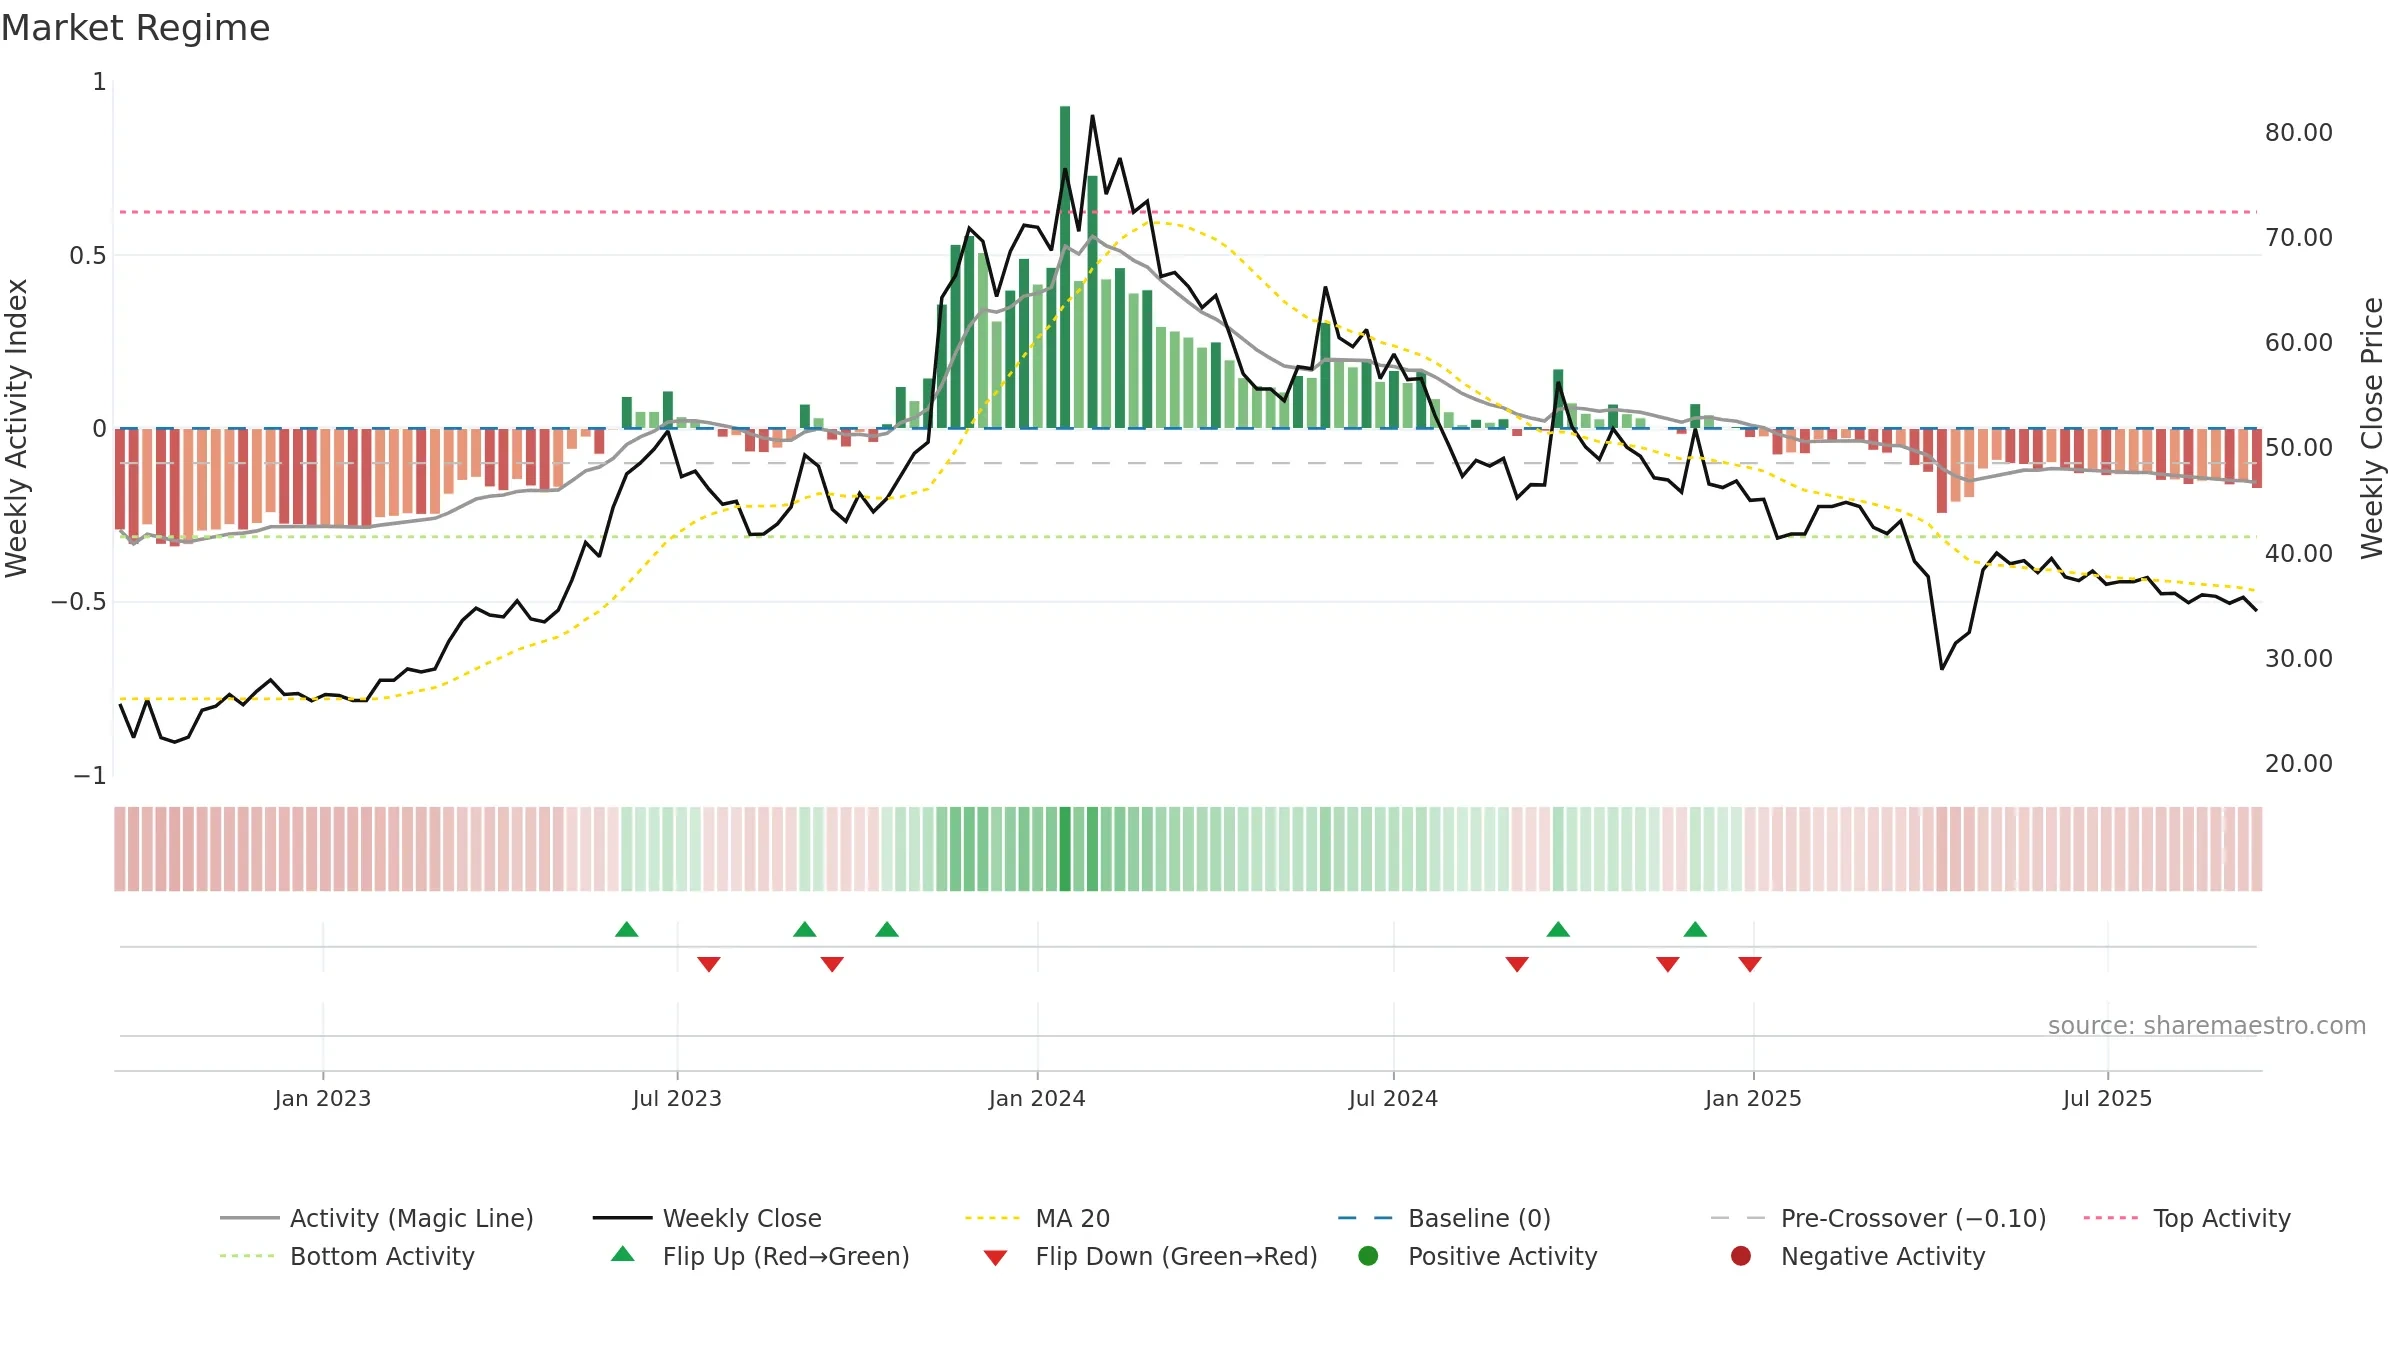Toggle Pre-Crossover (−0.10) legend entry

[1878, 1218]
